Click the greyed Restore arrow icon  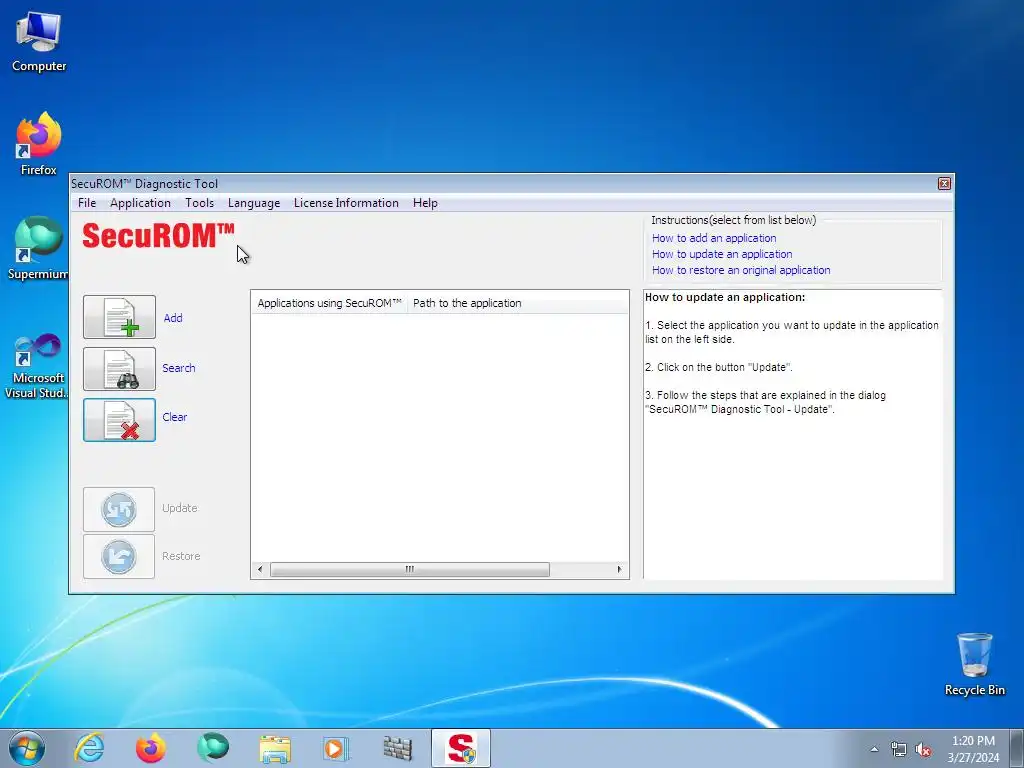(119, 556)
